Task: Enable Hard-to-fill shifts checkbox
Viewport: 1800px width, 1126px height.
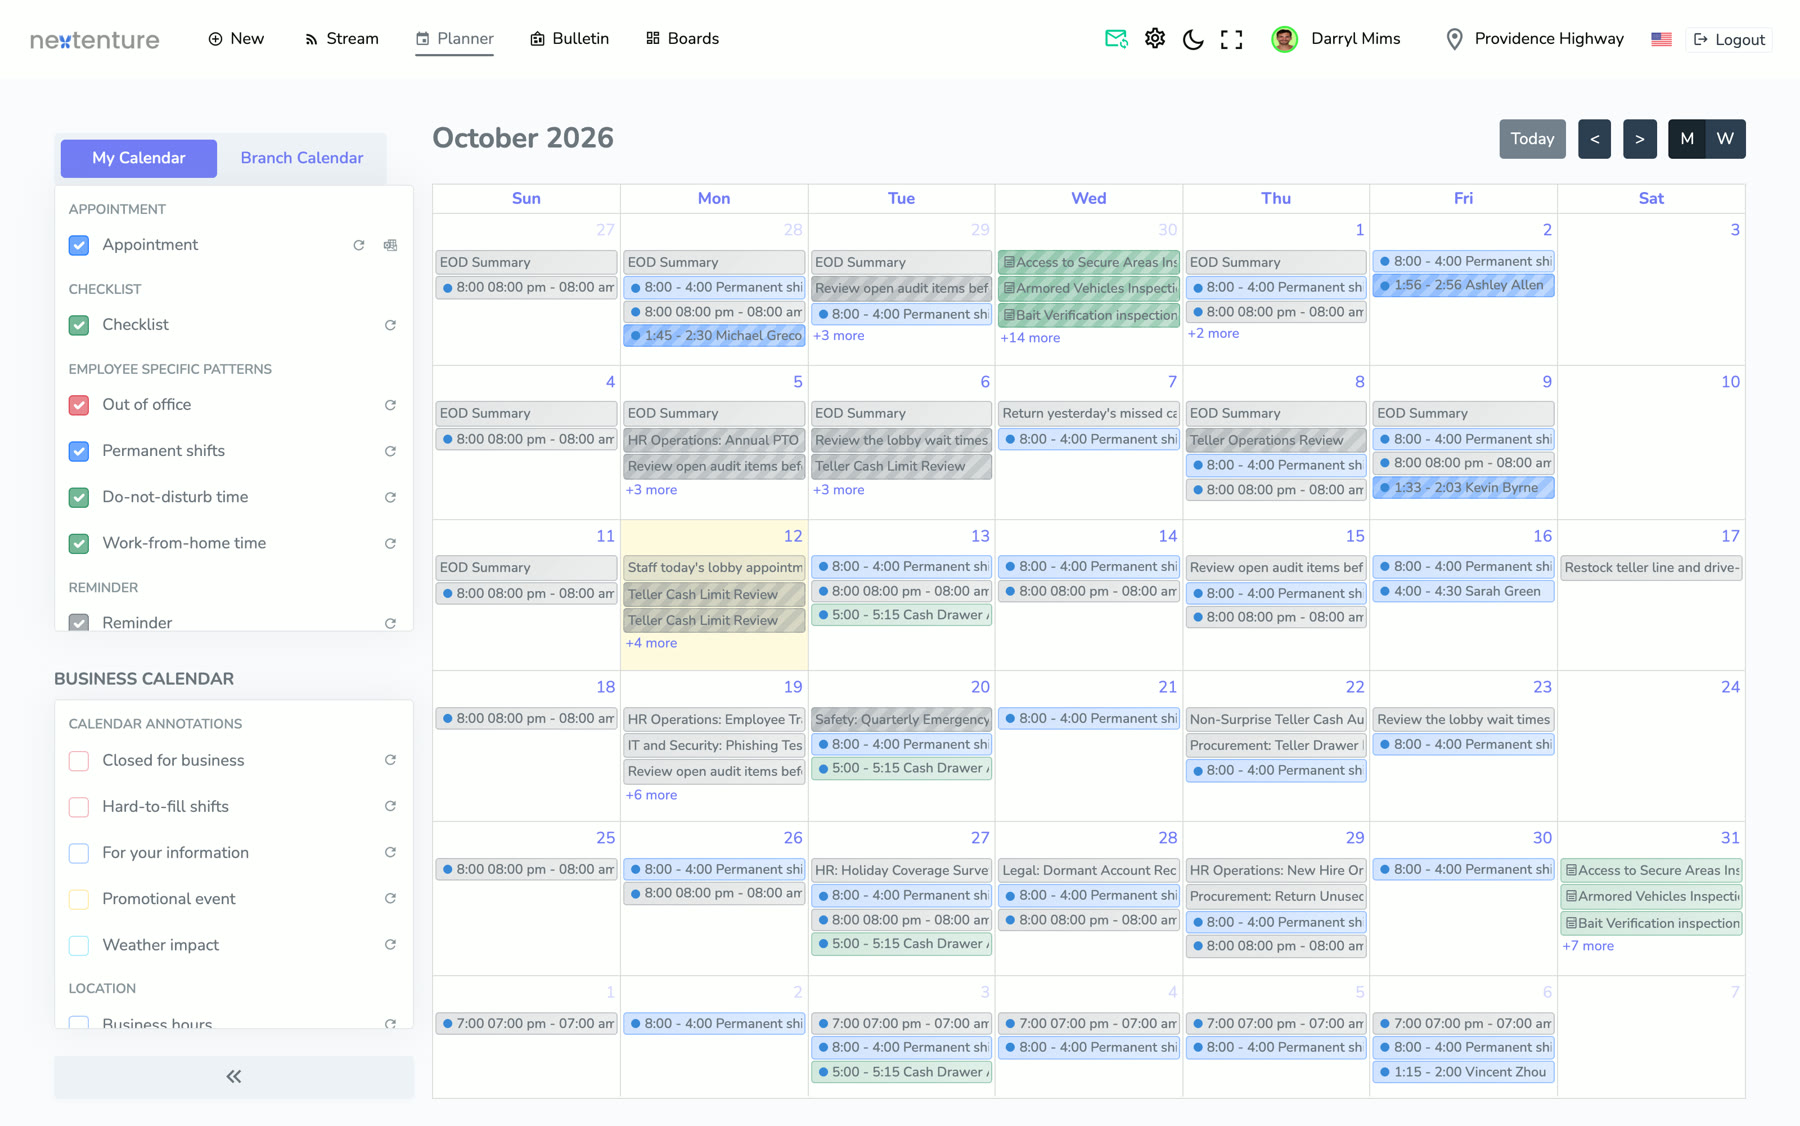Action: (x=79, y=807)
